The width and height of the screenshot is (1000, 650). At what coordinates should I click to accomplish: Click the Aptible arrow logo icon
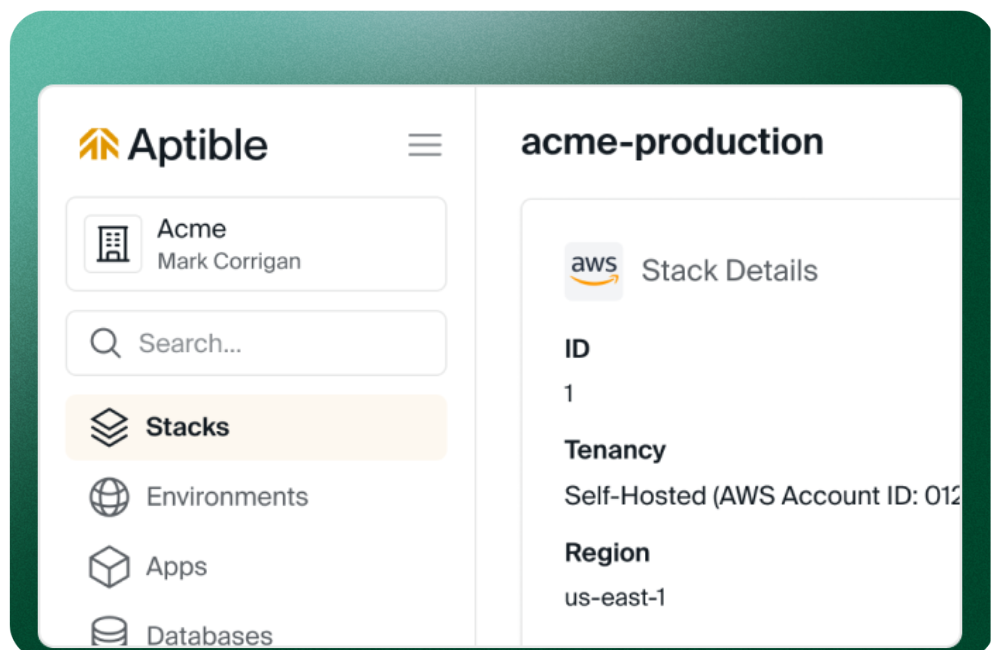click(99, 145)
